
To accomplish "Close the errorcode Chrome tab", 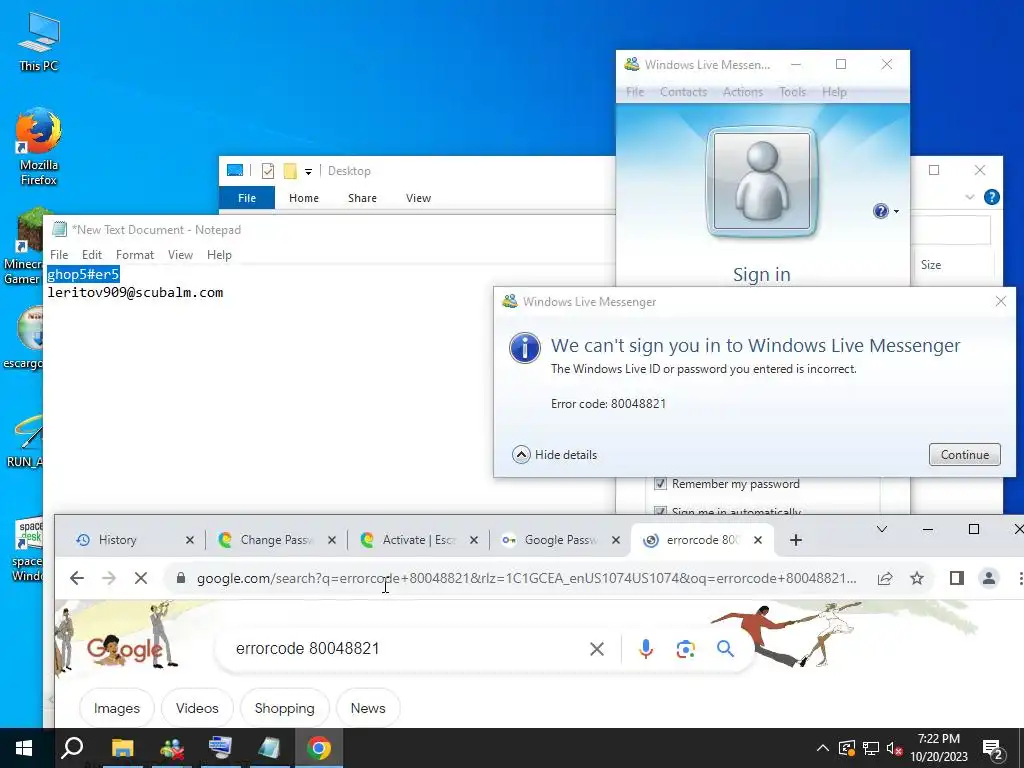I will (x=758, y=540).
